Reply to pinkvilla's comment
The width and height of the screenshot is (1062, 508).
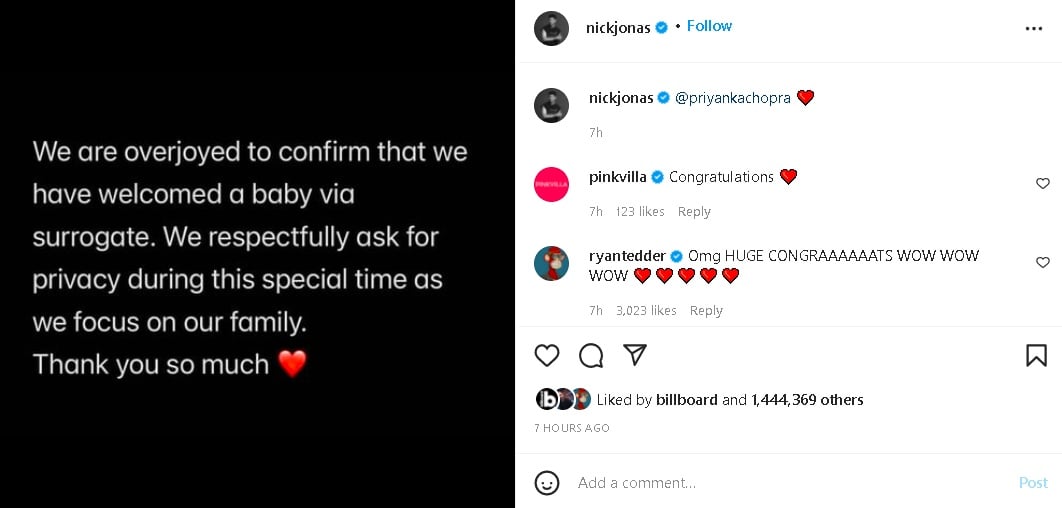tap(694, 212)
